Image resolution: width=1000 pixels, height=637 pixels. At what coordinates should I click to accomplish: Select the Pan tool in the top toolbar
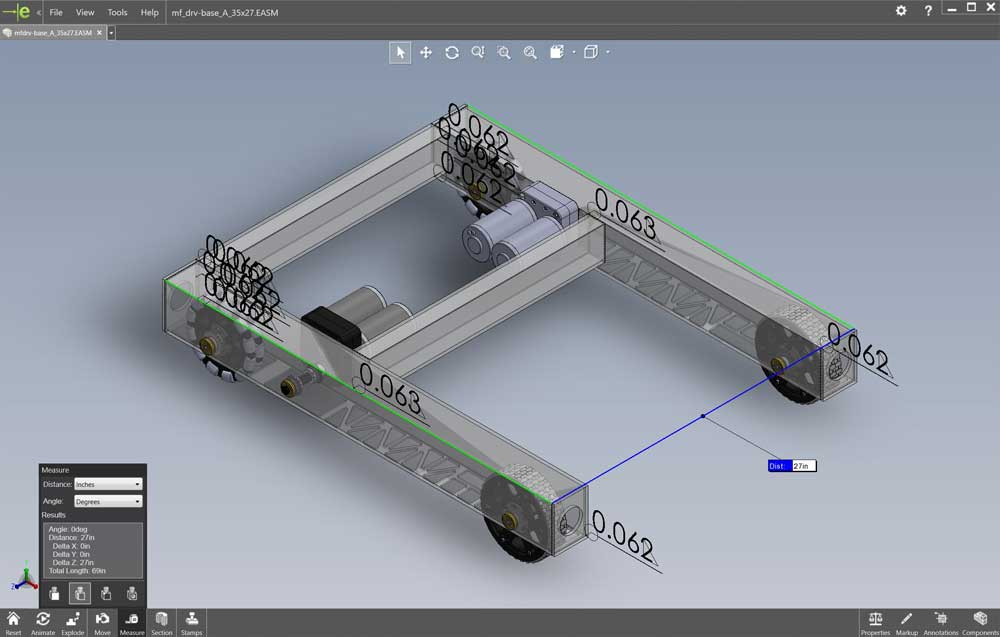pos(426,53)
